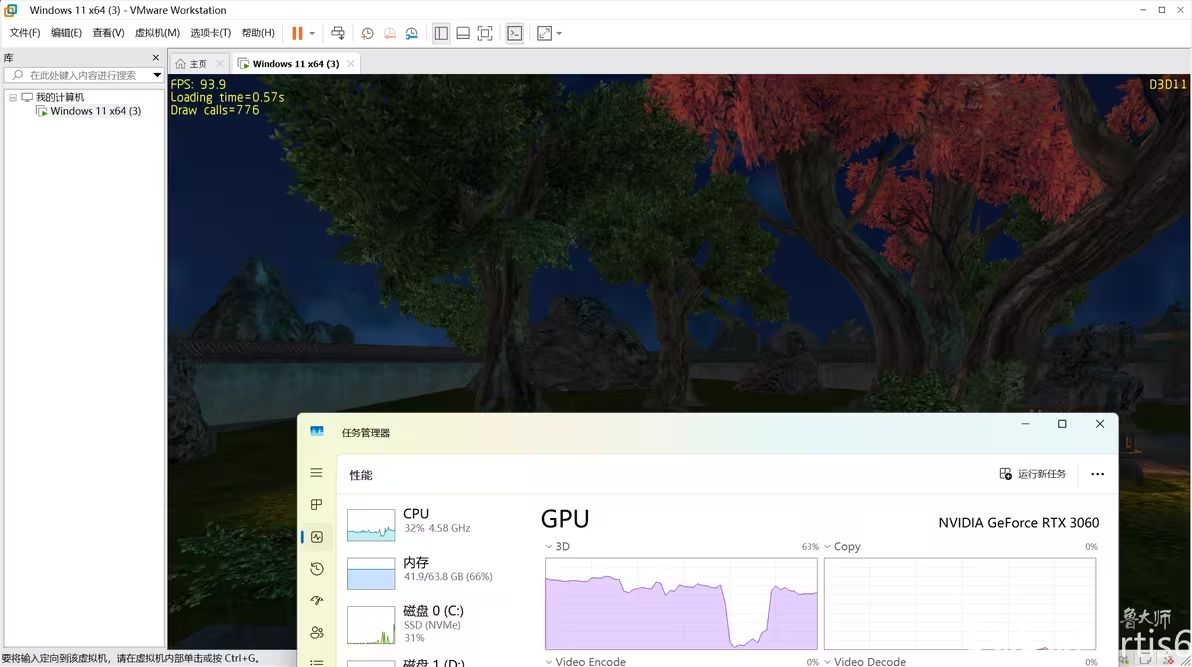This screenshot has height=667, width=1192.
Task: Click the VMware Workstation title bar logo
Action: coord(11,10)
